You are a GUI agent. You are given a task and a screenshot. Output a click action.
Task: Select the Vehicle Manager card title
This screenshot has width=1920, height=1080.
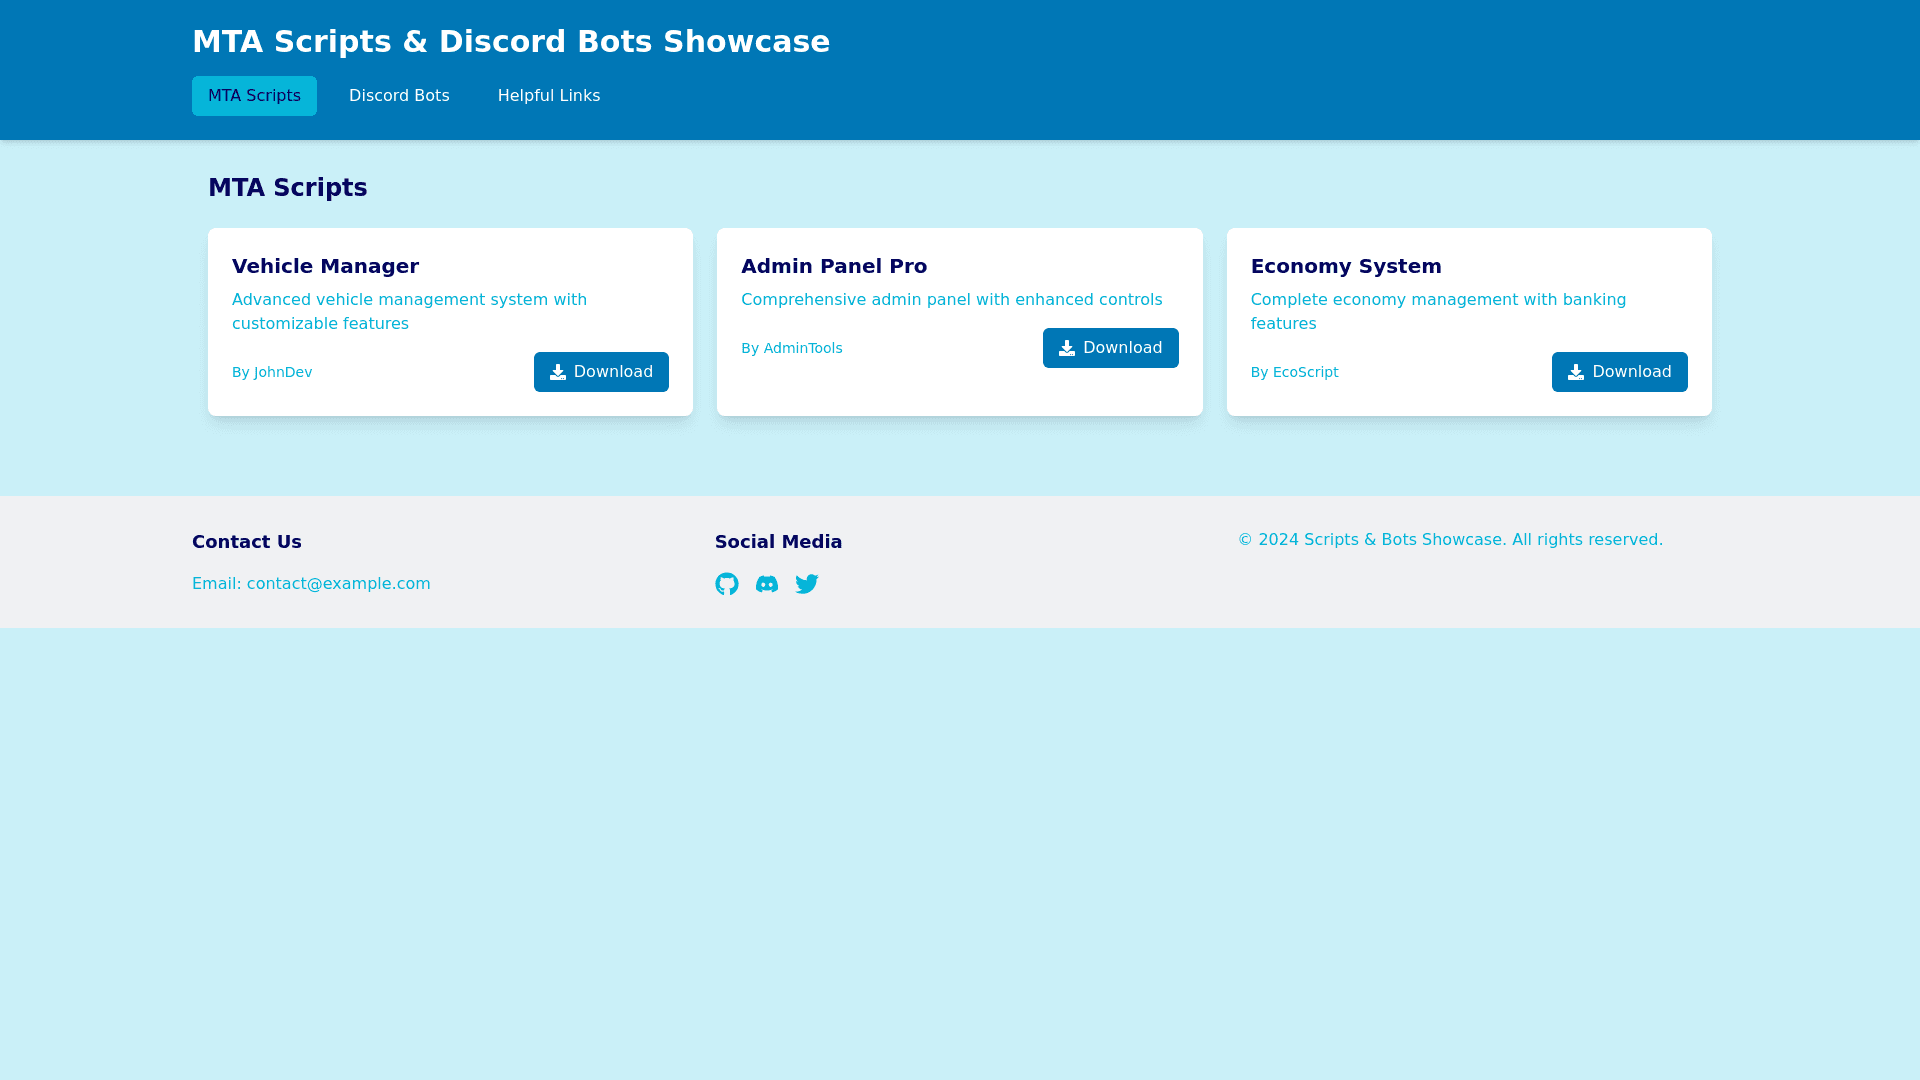(325, 266)
